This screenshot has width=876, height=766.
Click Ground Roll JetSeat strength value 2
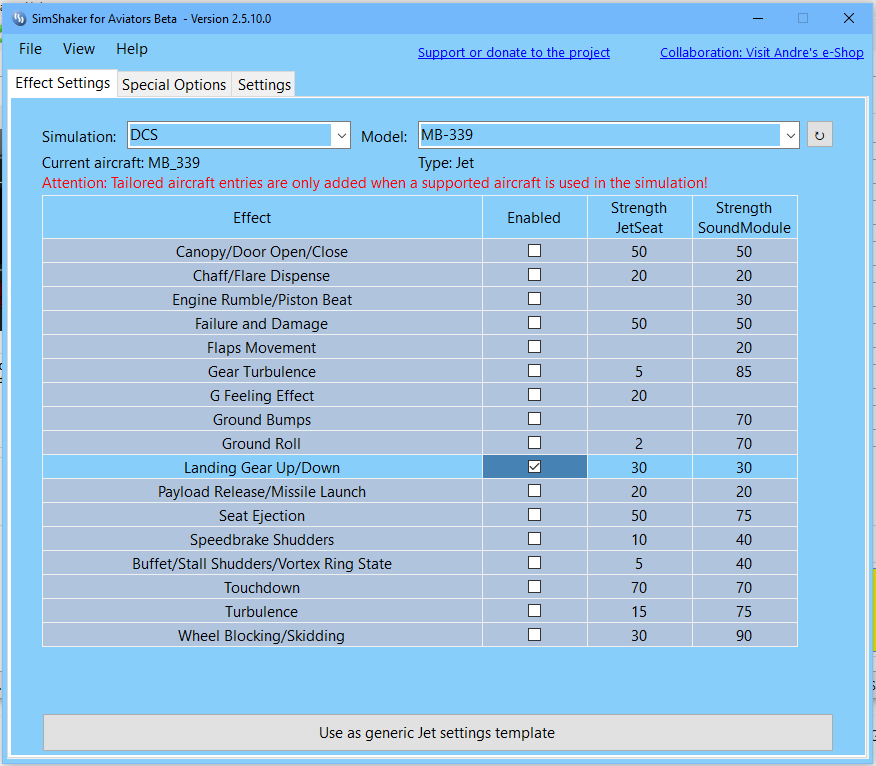(639, 444)
